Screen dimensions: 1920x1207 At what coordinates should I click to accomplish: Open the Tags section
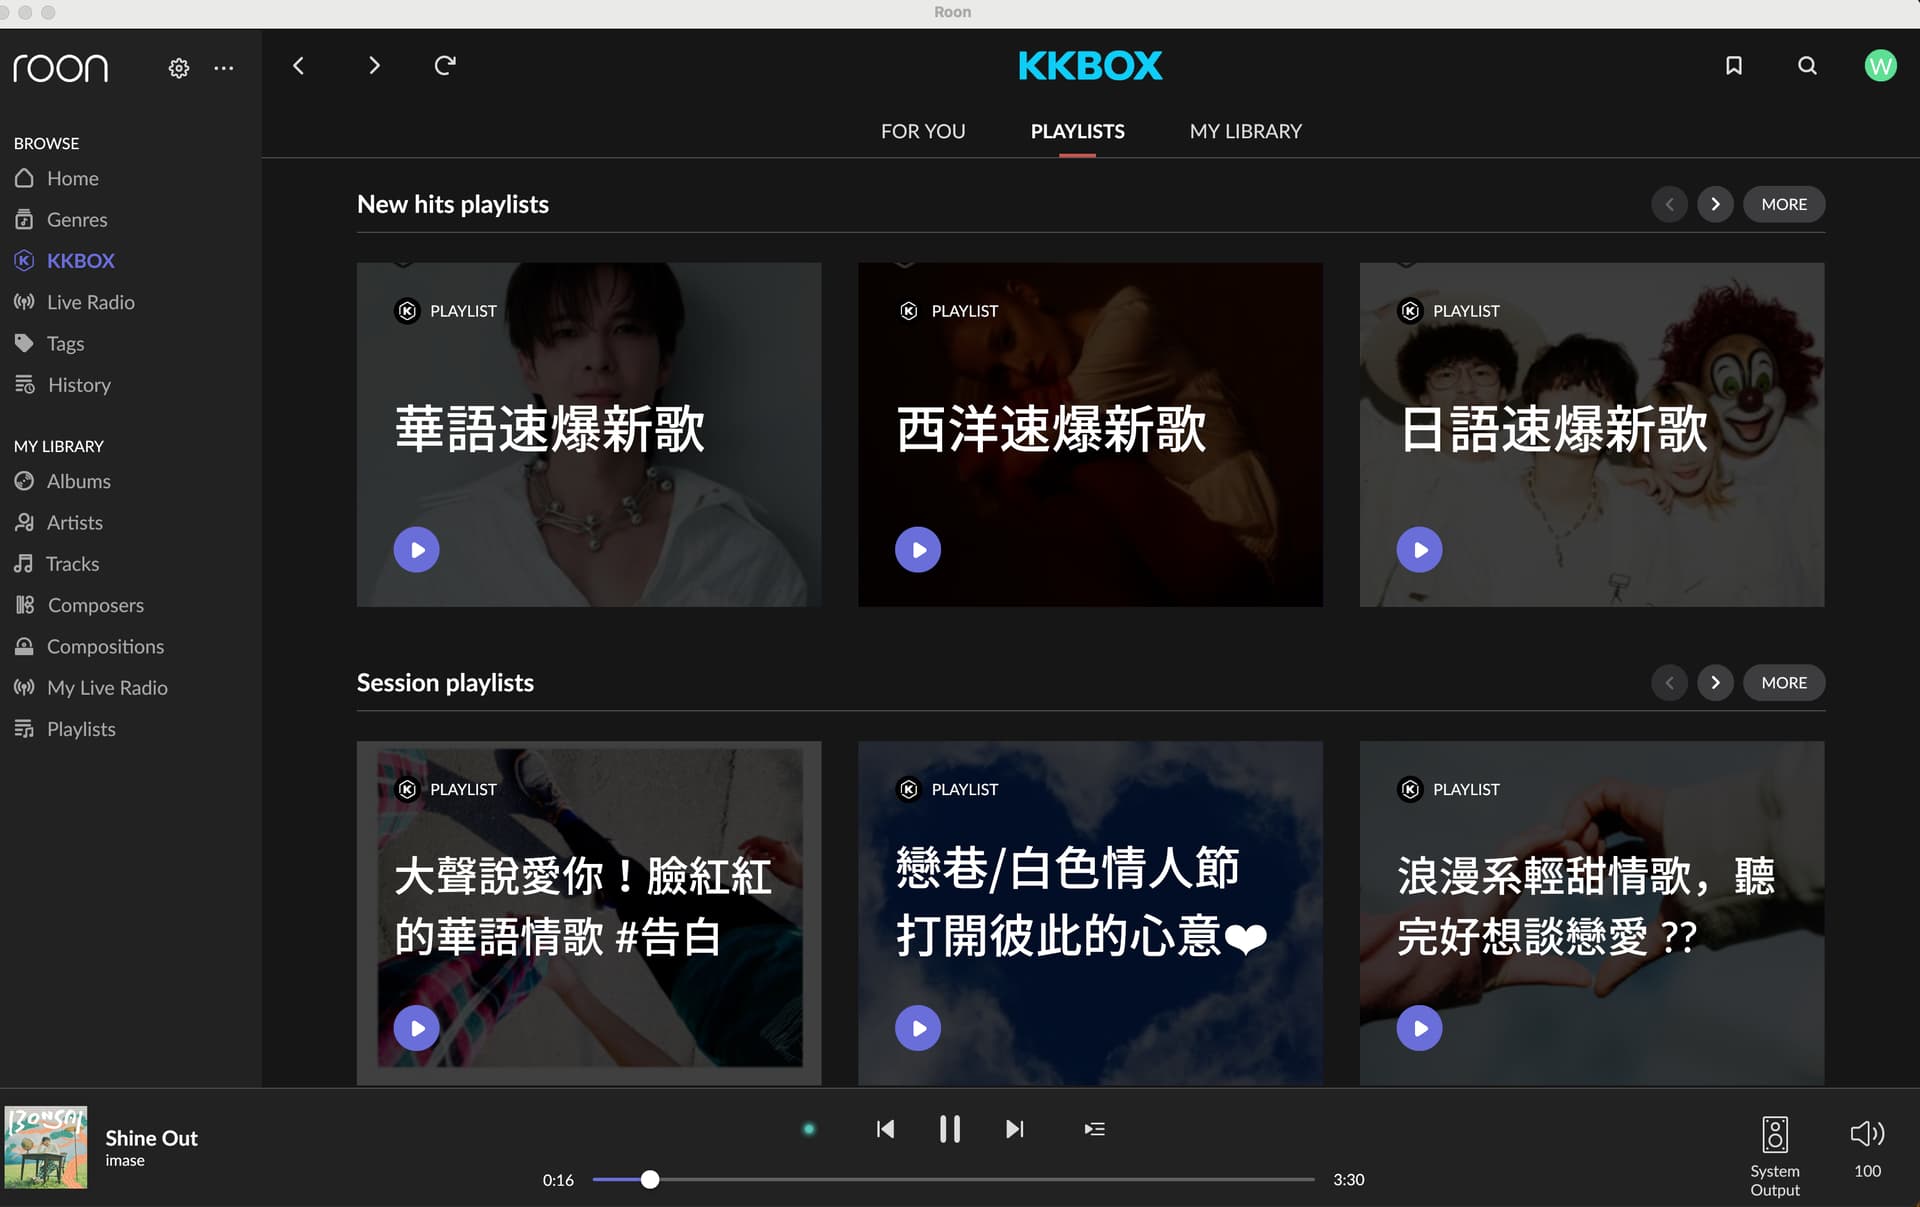tap(64, 343)
